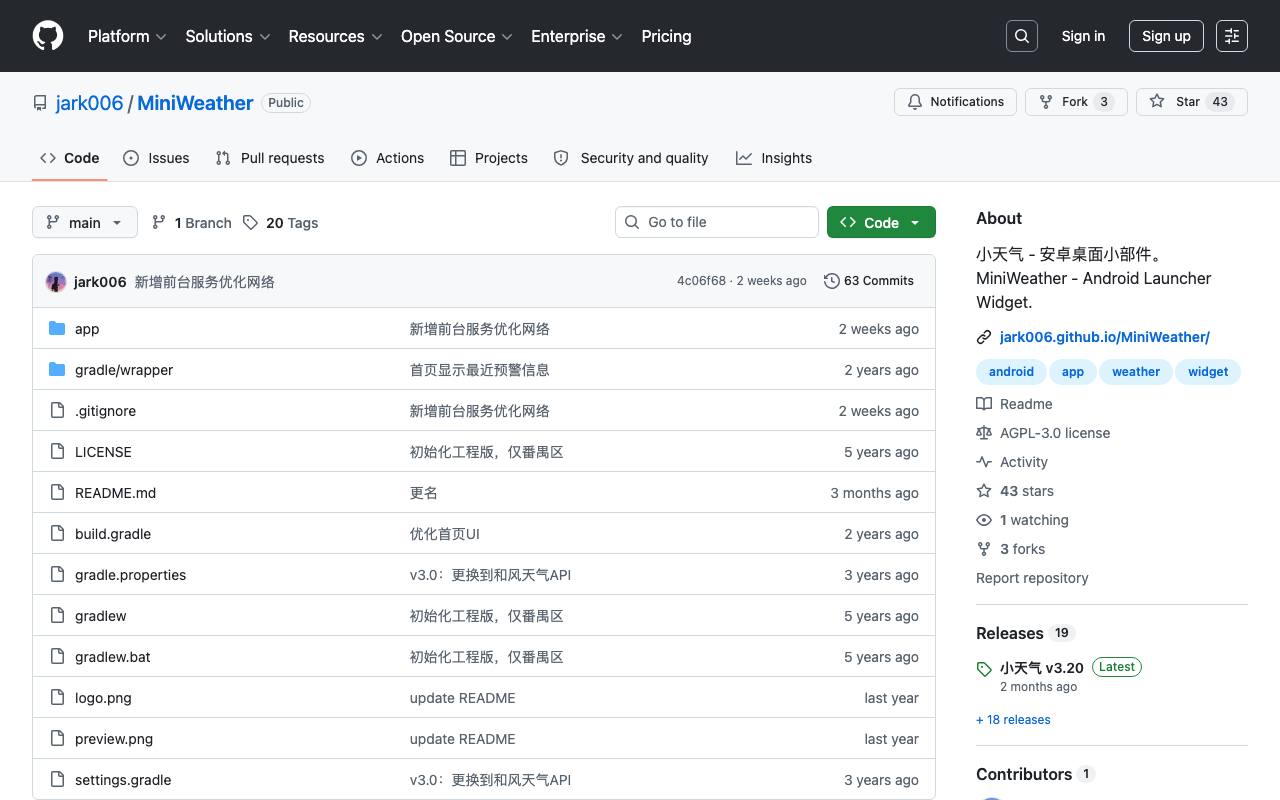The height and width of the screenshot is (800, 1280).
Task: Switch to the Pull requests tab
Action: tap(270, 158)
